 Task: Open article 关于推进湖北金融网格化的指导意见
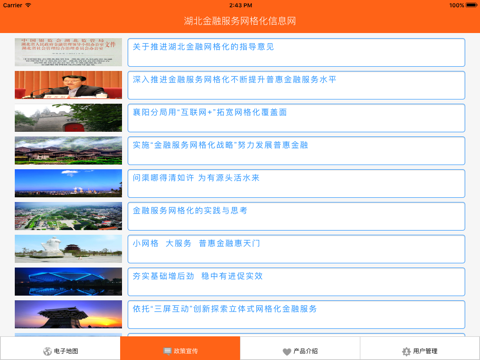point(296,52)
